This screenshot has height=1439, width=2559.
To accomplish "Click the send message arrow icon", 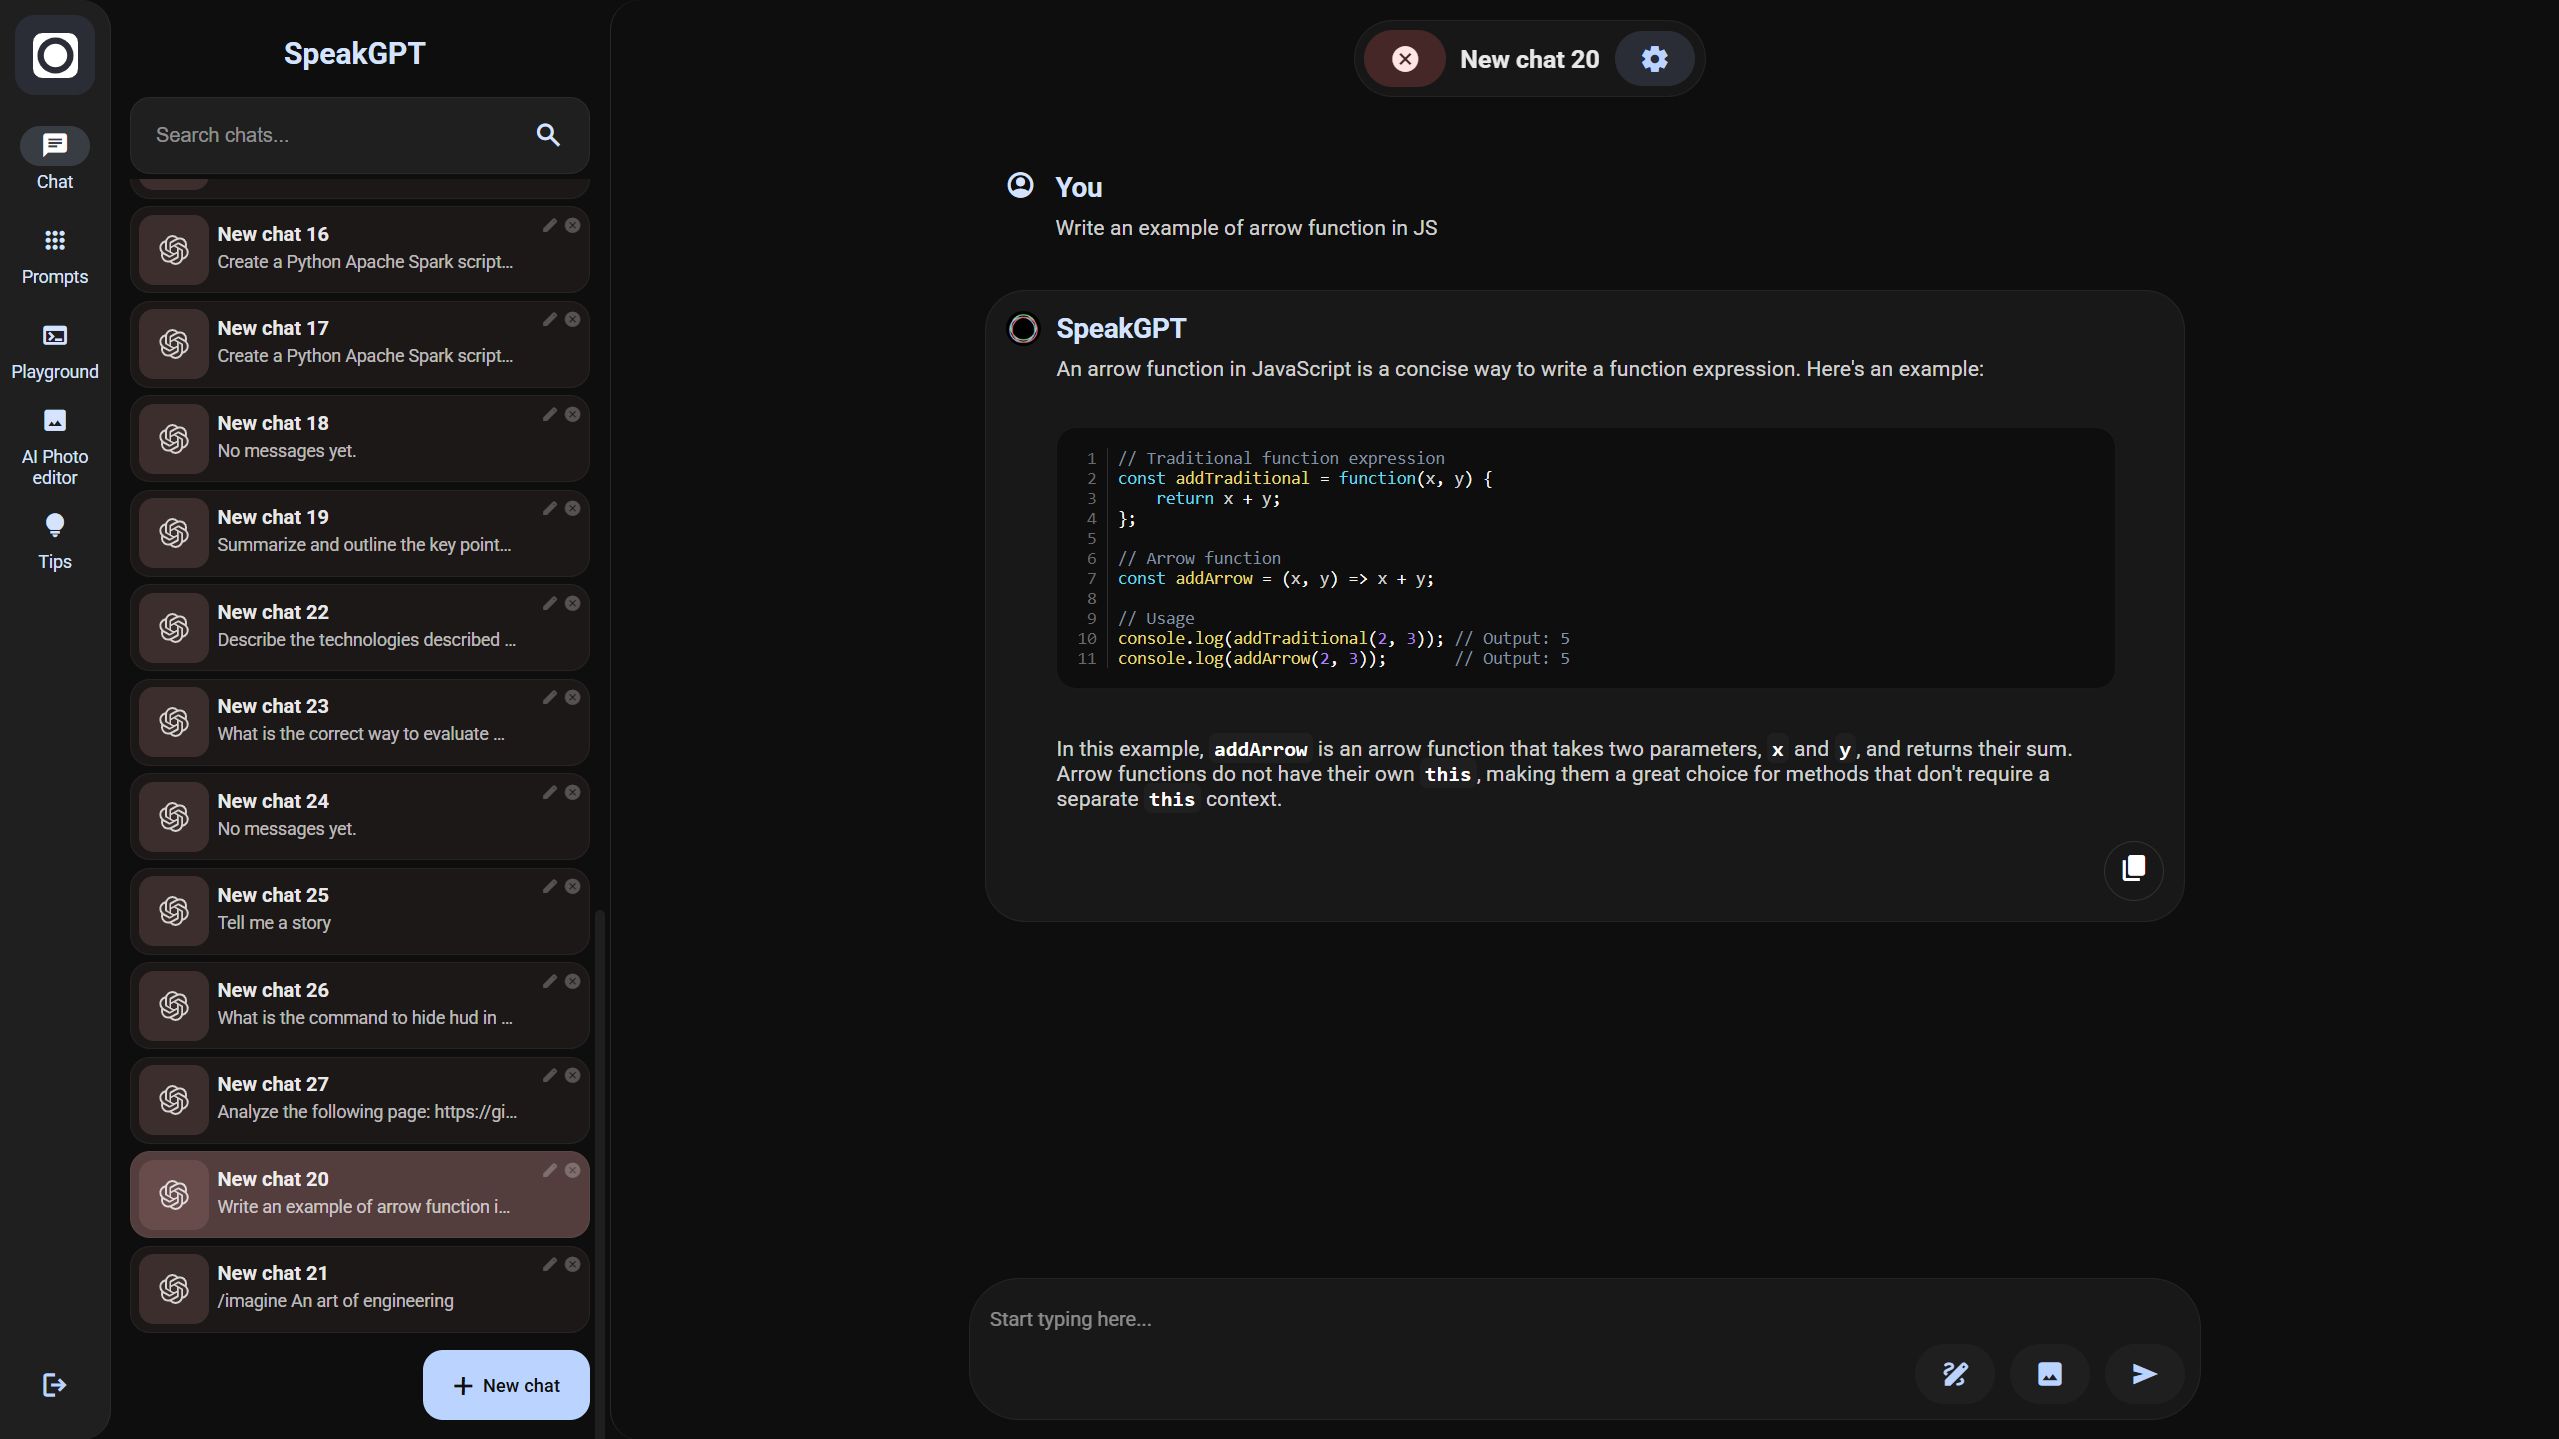I will (x=2144, y=1374).
